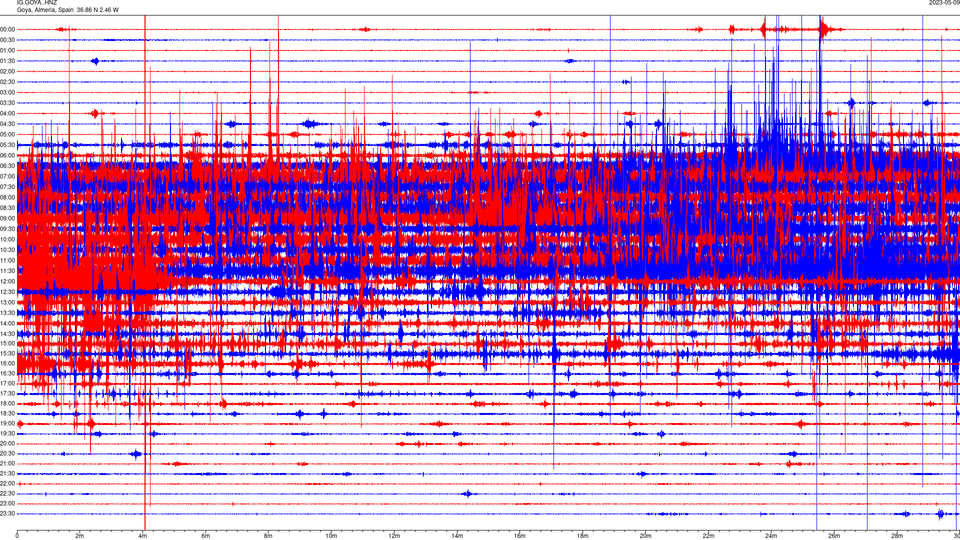Pick the 07:00 row time label
The width and height of the screenshot is (960, 540).
8,176
